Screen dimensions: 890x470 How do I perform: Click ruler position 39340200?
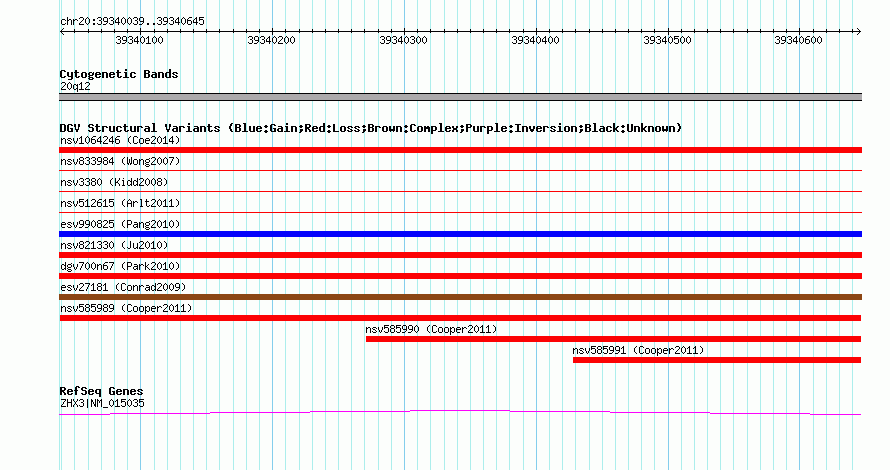tap(271, 40)
